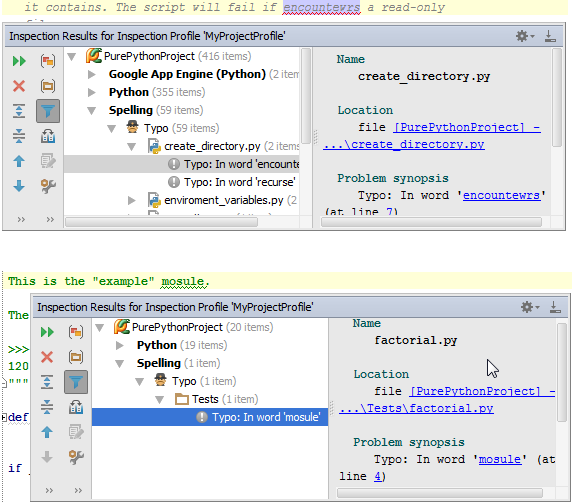The width and height of the screenshot is (572, 503).
Task: Click the export icon in lower panel header
Action: [x=555, y=307]
